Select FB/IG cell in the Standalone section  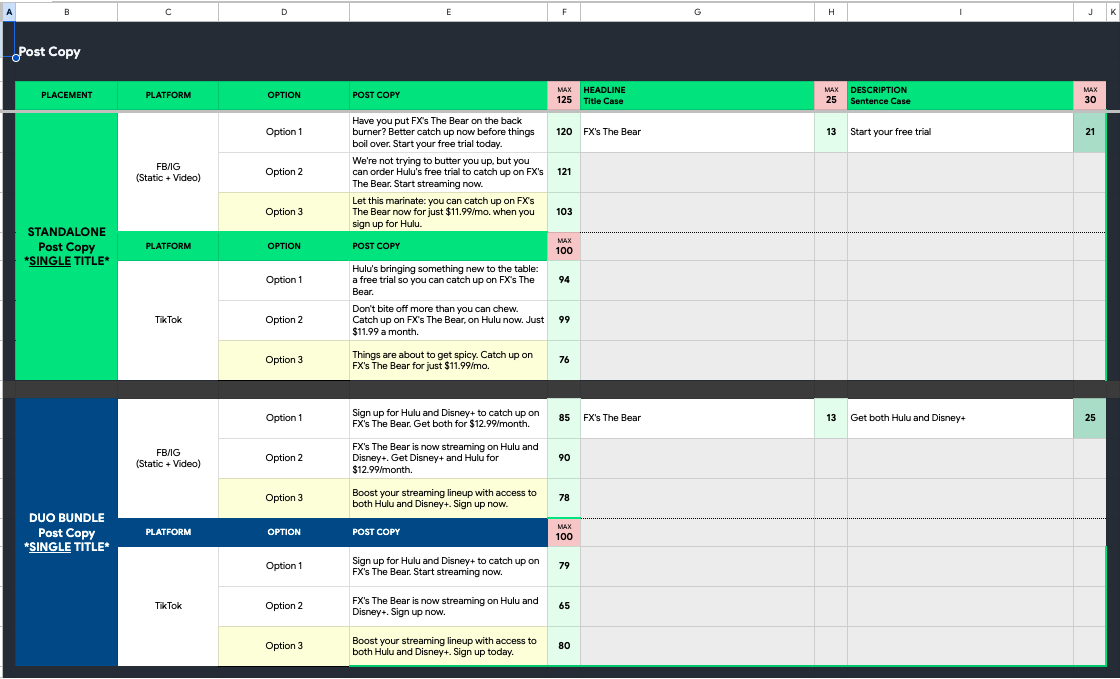tap(168, 172)
